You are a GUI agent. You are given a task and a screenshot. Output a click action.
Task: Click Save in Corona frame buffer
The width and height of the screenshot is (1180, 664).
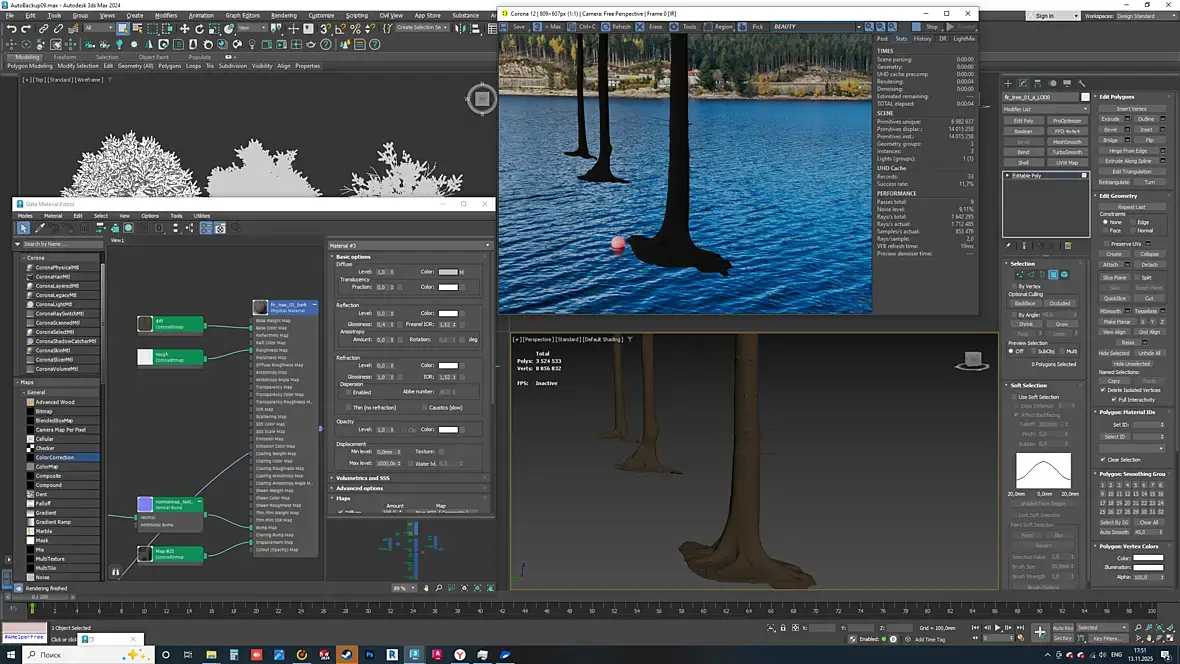tap(516, 27)
